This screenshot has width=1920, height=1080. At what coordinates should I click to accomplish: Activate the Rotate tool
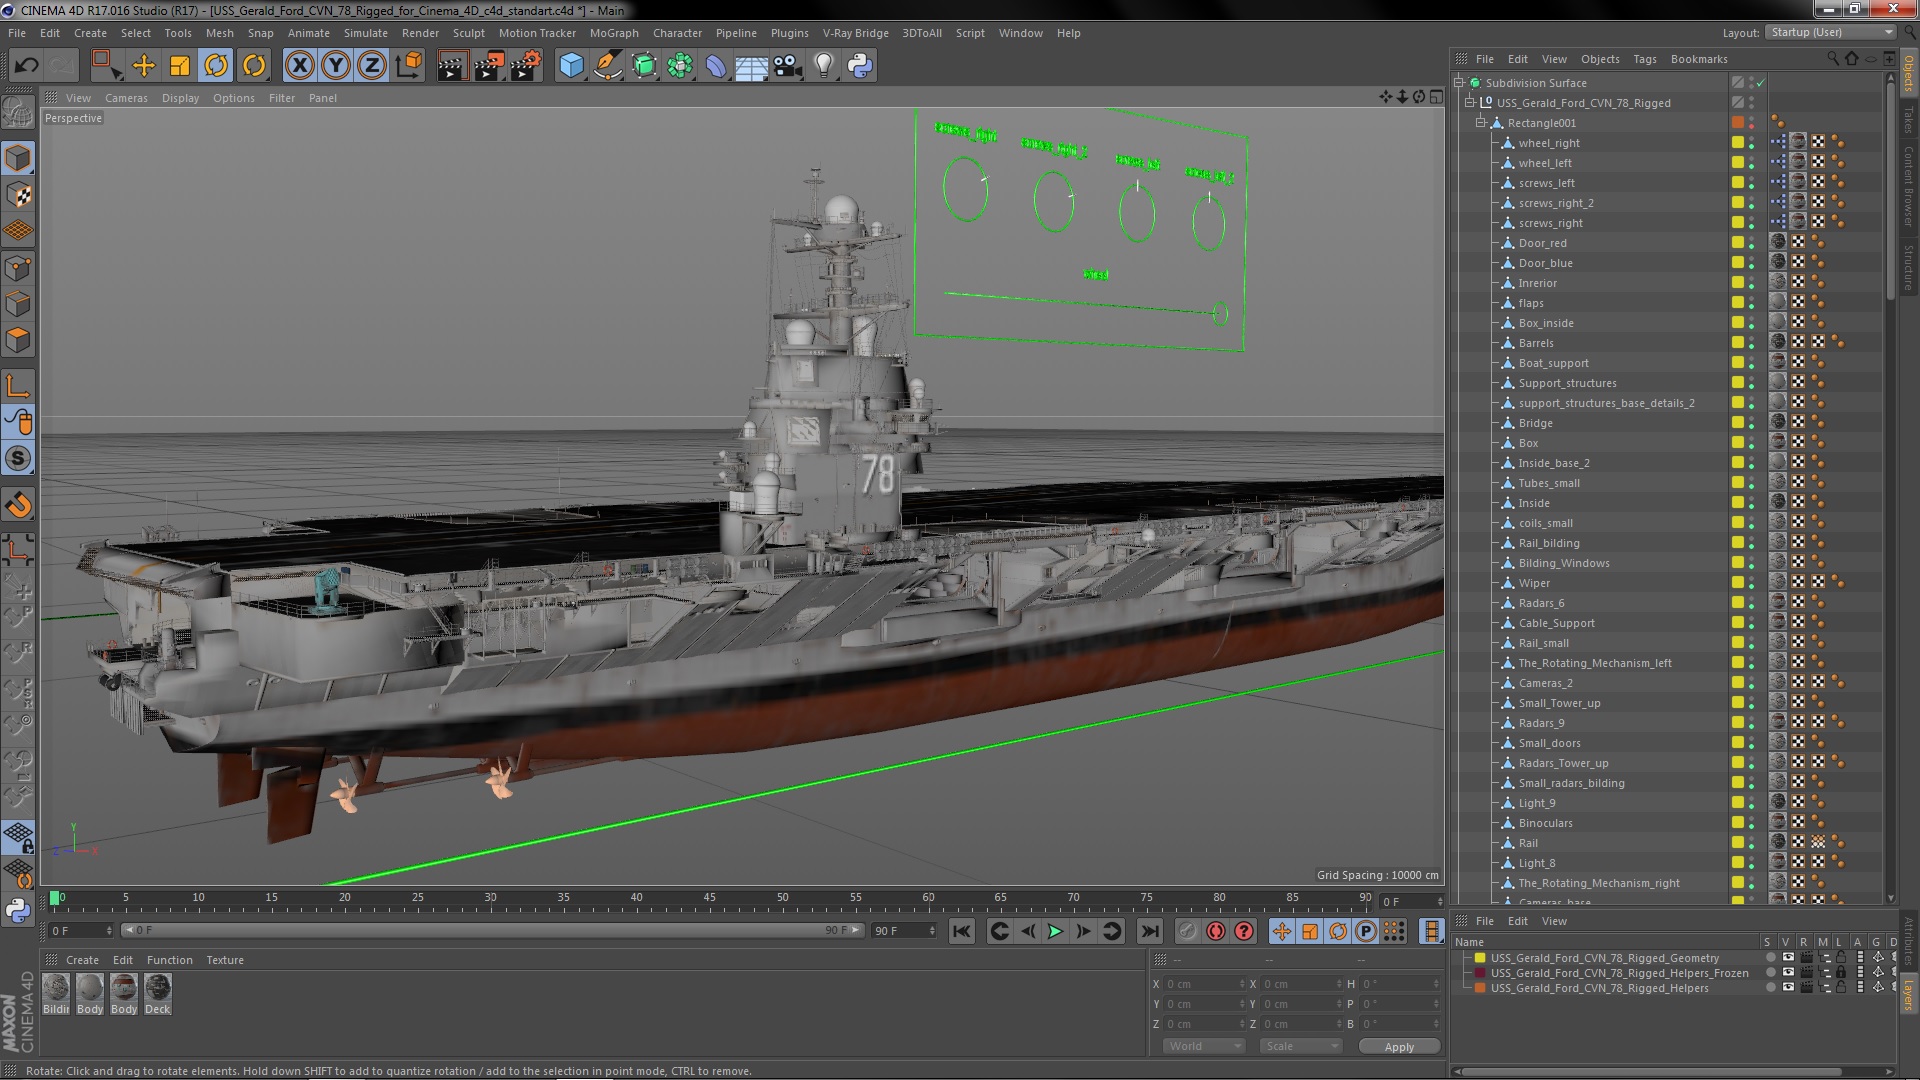[216, 66]
